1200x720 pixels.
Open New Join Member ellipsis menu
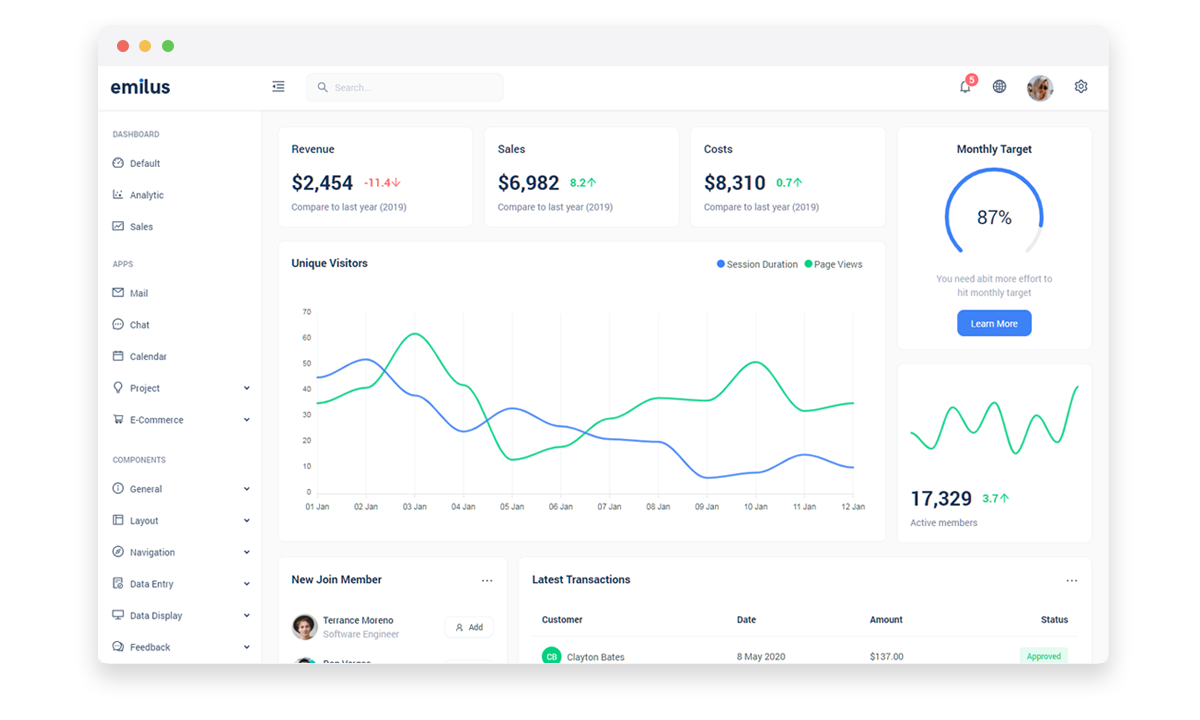(x=487, y=580)
